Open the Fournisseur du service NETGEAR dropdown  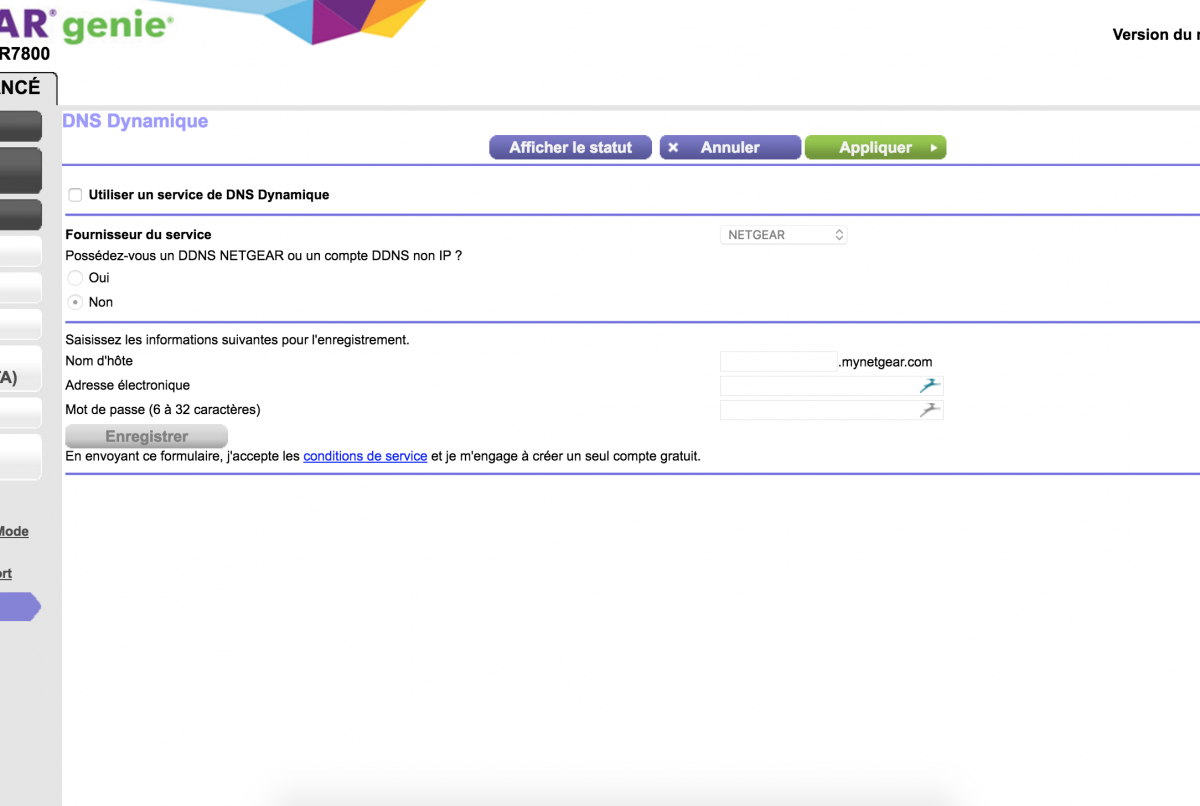pyautogui.click(x=784, y=235)
